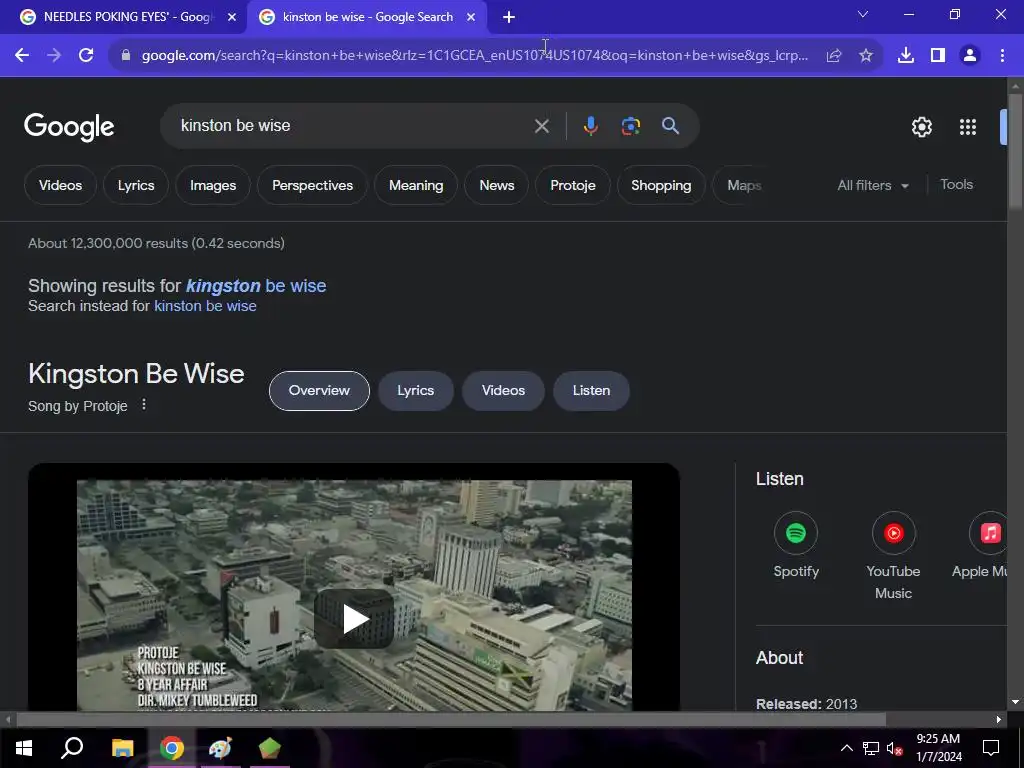Image resolution: width=1024 pixels, height=768 pixels.
Task: Open muted volume tray icon
Action: [x=894, y=748]
